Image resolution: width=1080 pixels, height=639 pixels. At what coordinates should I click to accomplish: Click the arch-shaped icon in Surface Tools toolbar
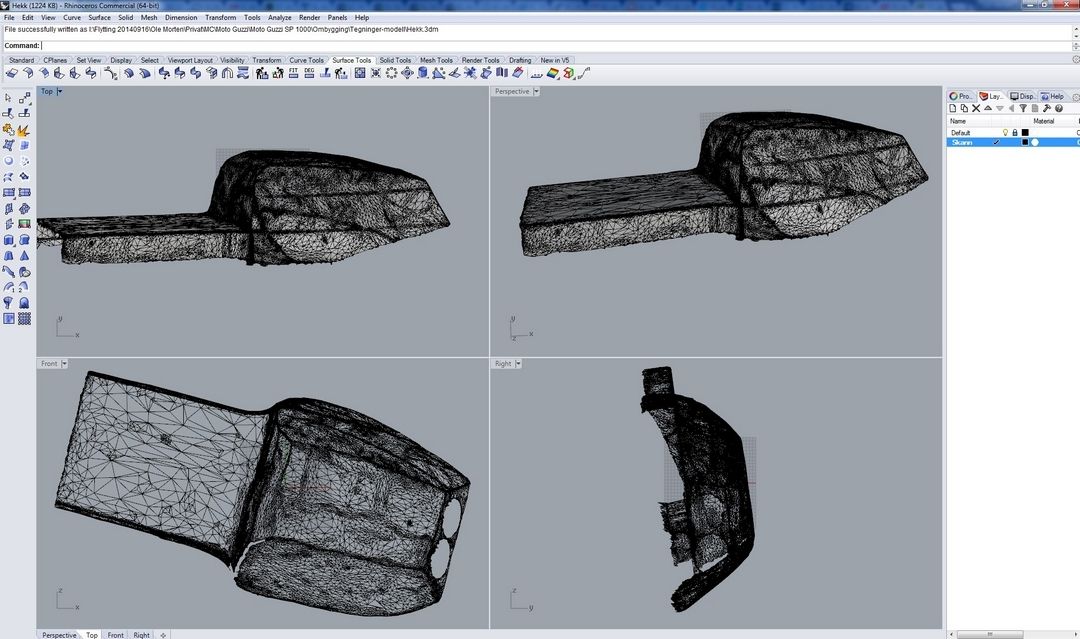[x=227, y=73]
